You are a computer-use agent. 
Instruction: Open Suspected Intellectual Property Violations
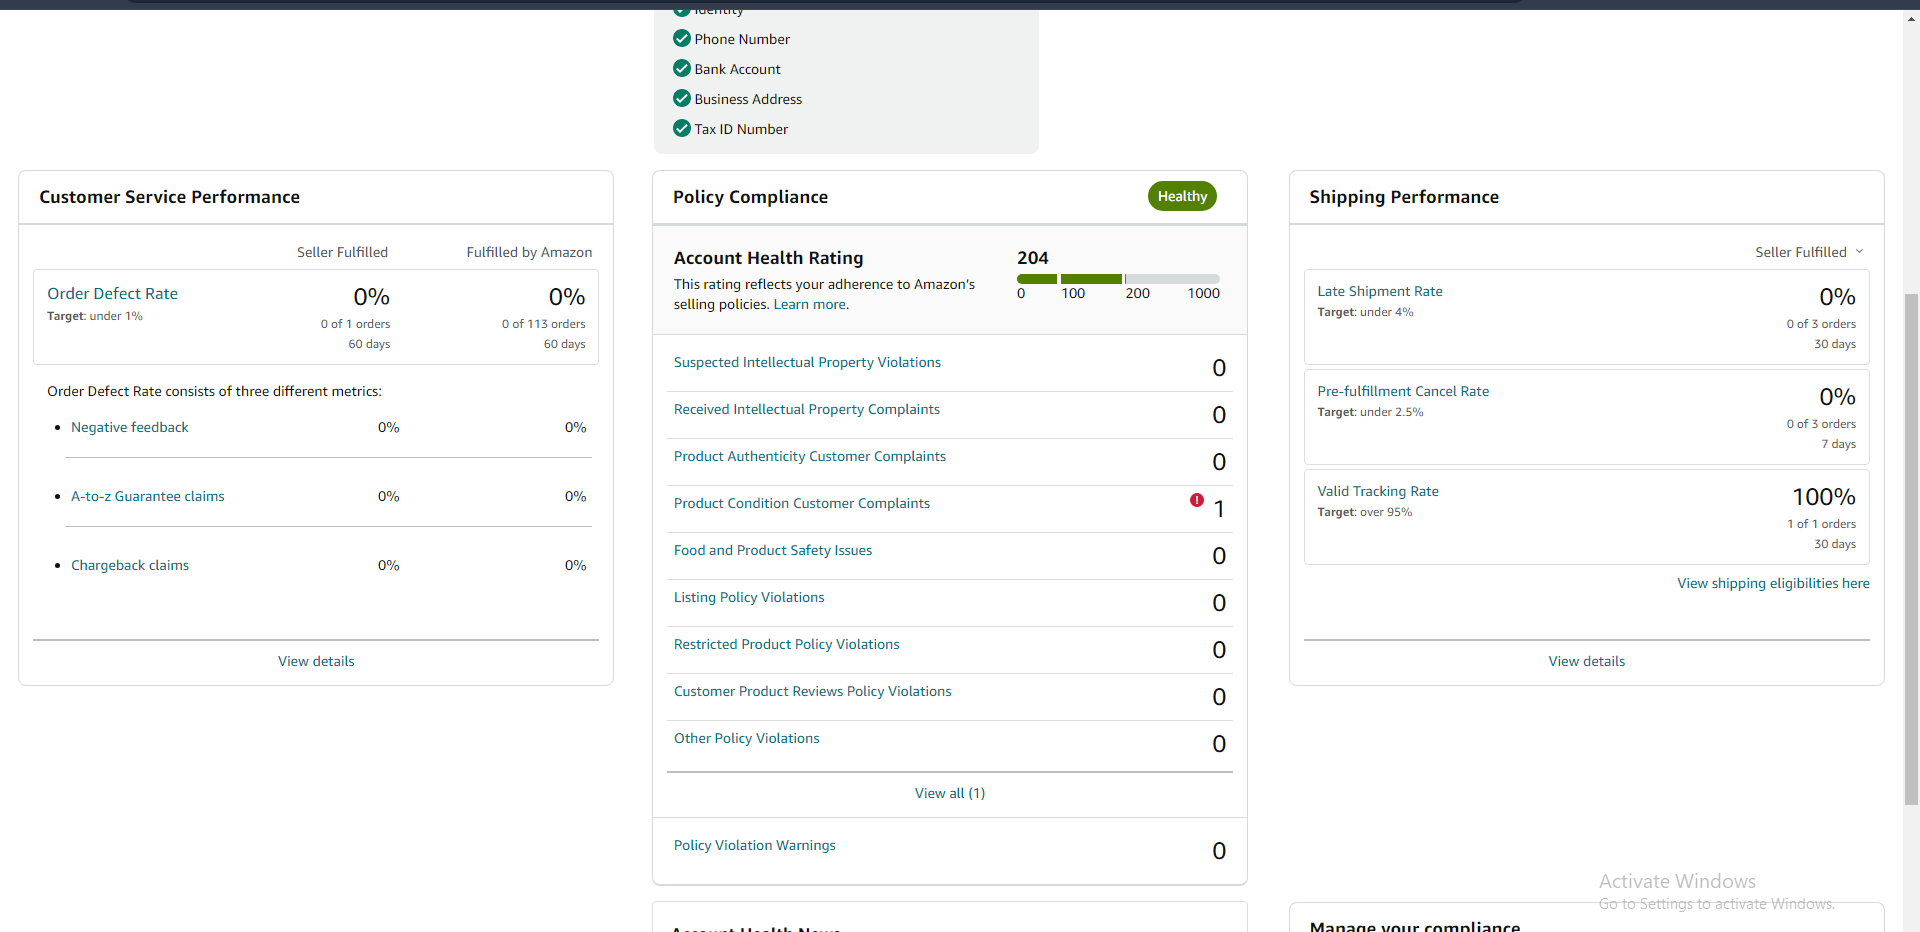[807, 362]
